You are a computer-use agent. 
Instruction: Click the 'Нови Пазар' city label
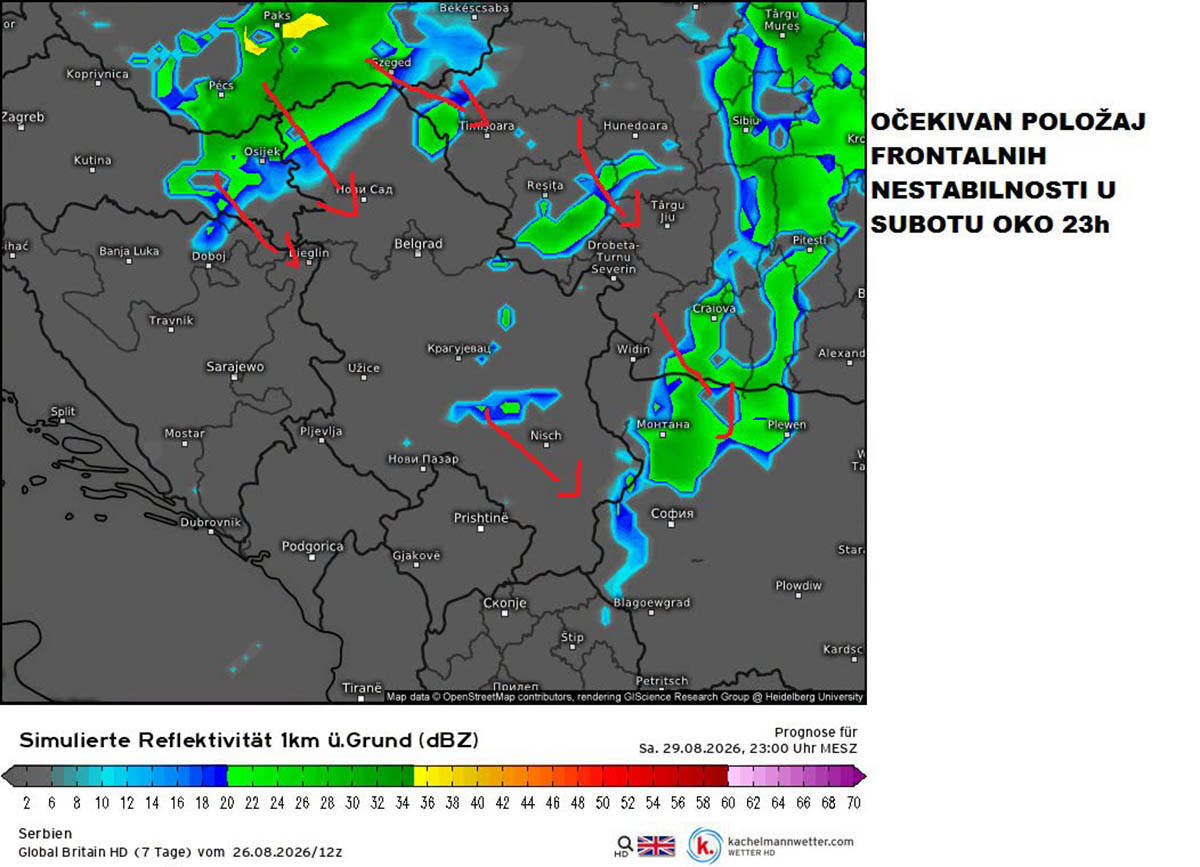423,459
